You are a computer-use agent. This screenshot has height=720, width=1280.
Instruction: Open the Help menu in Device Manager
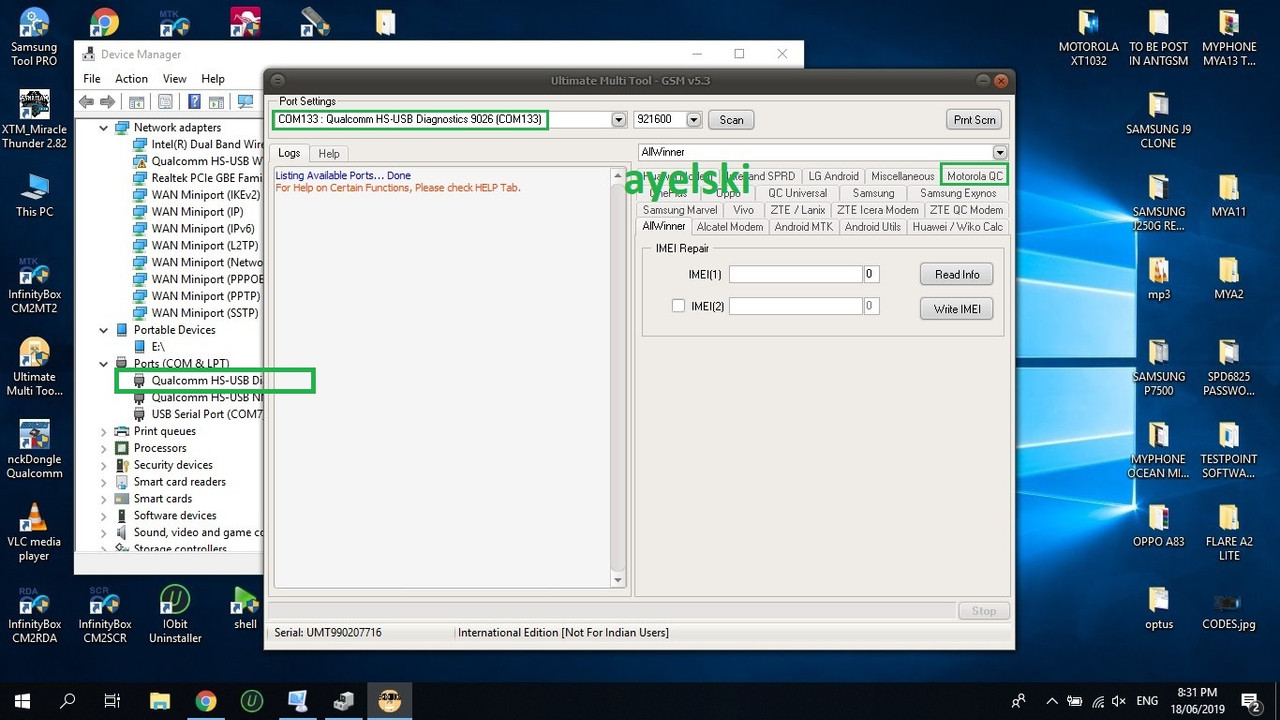[x=213, y=79]
